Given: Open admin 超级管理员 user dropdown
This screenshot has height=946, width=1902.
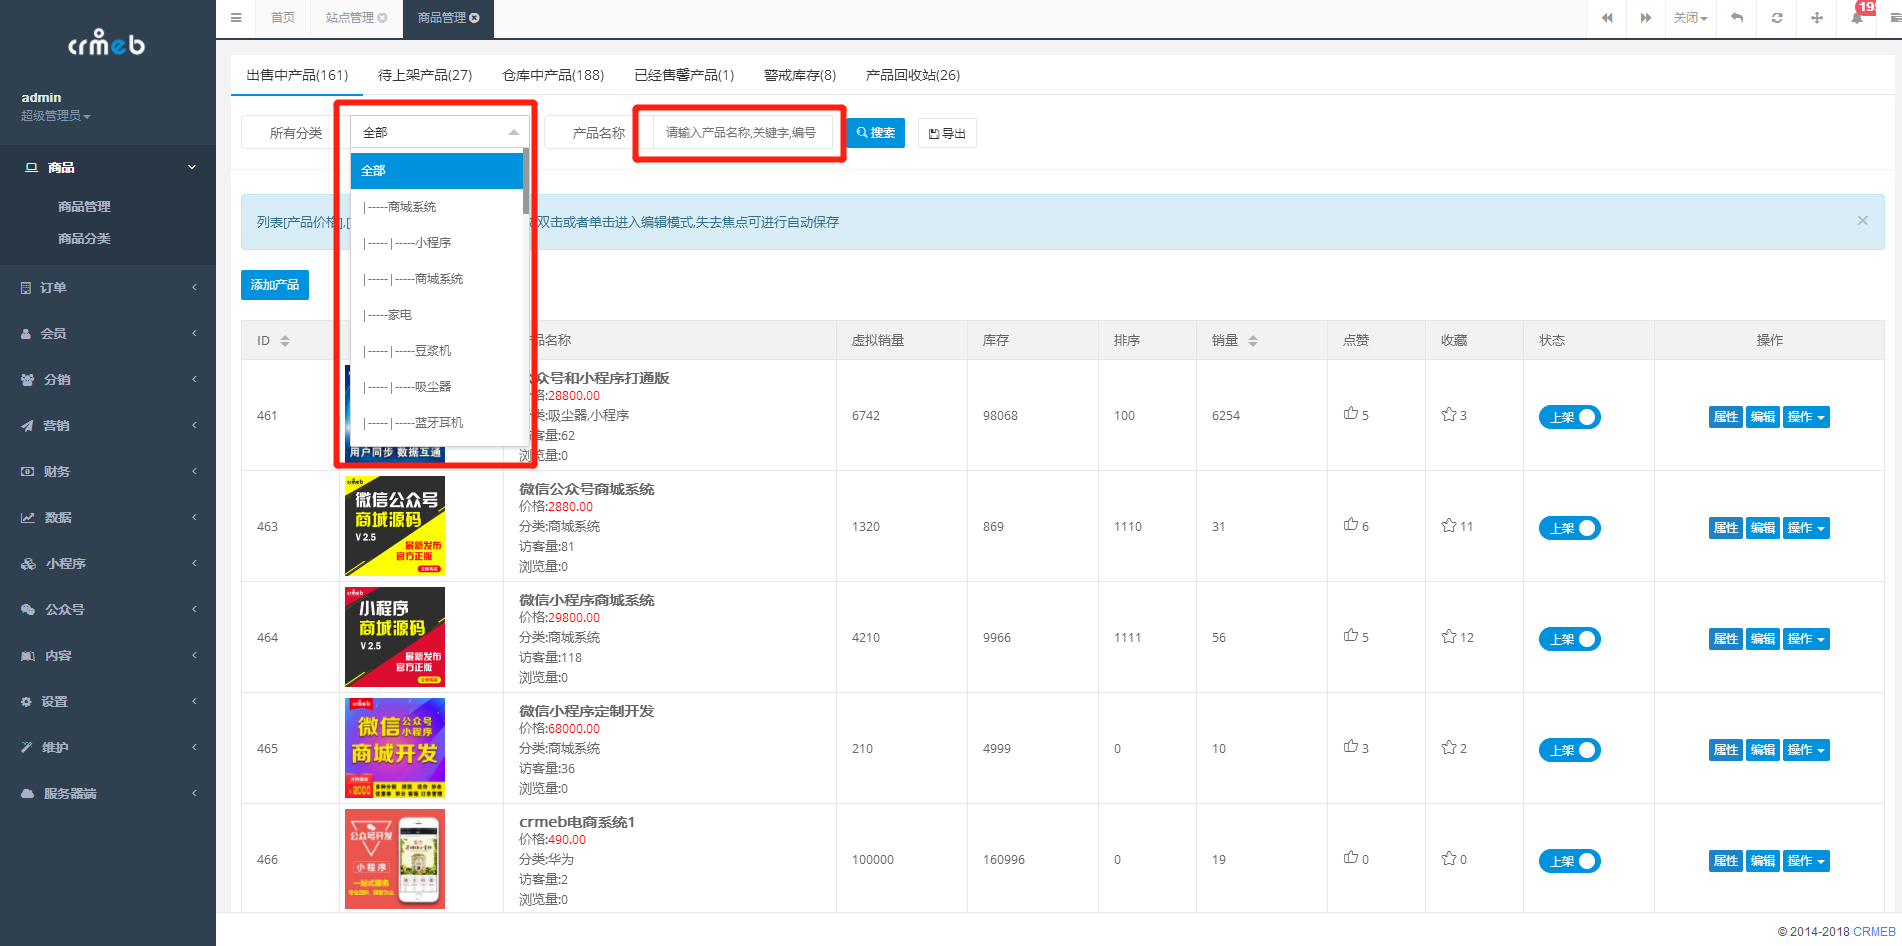Looking at the screenshot, I should [x=56, y=106].
